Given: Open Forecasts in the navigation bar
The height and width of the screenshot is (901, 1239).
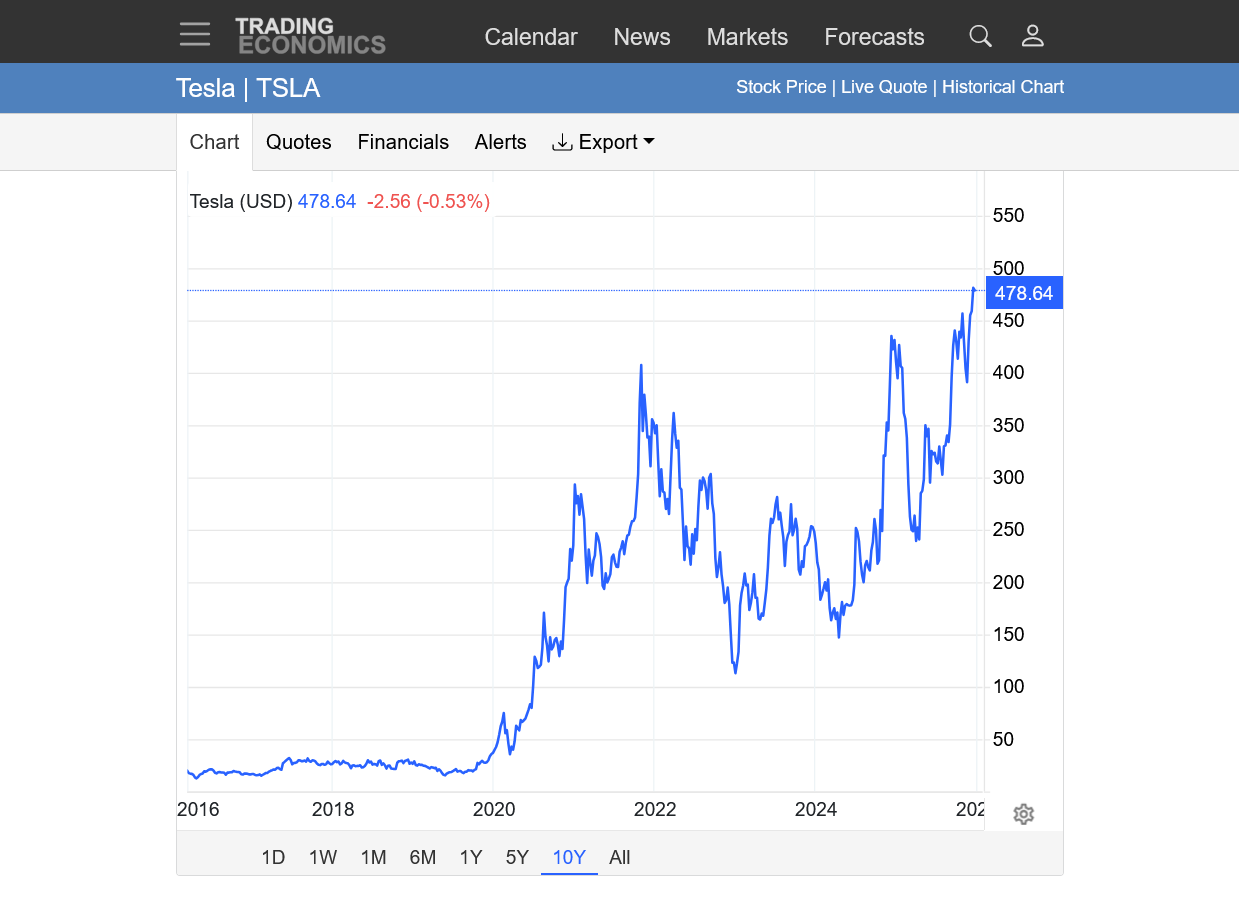Looking at the screenshot, I should click(x=874, y=37).
